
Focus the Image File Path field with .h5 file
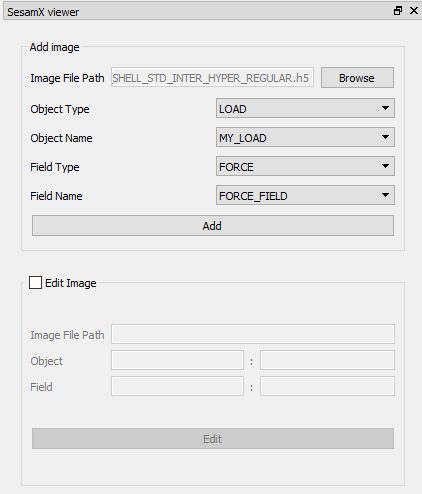click(x=212, y=78)
